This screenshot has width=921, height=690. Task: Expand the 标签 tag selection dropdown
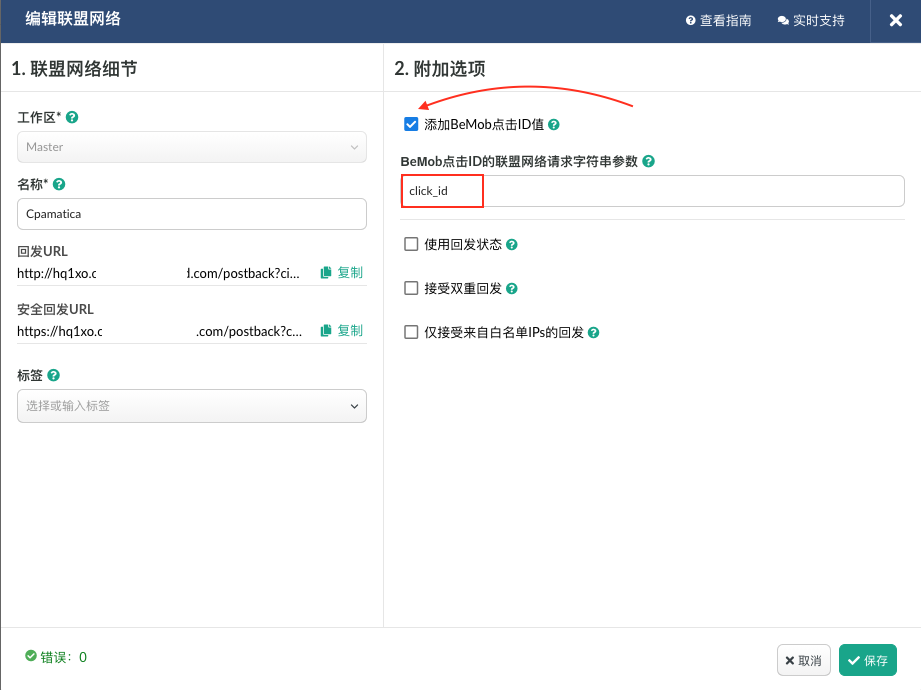tap(192, 406)
